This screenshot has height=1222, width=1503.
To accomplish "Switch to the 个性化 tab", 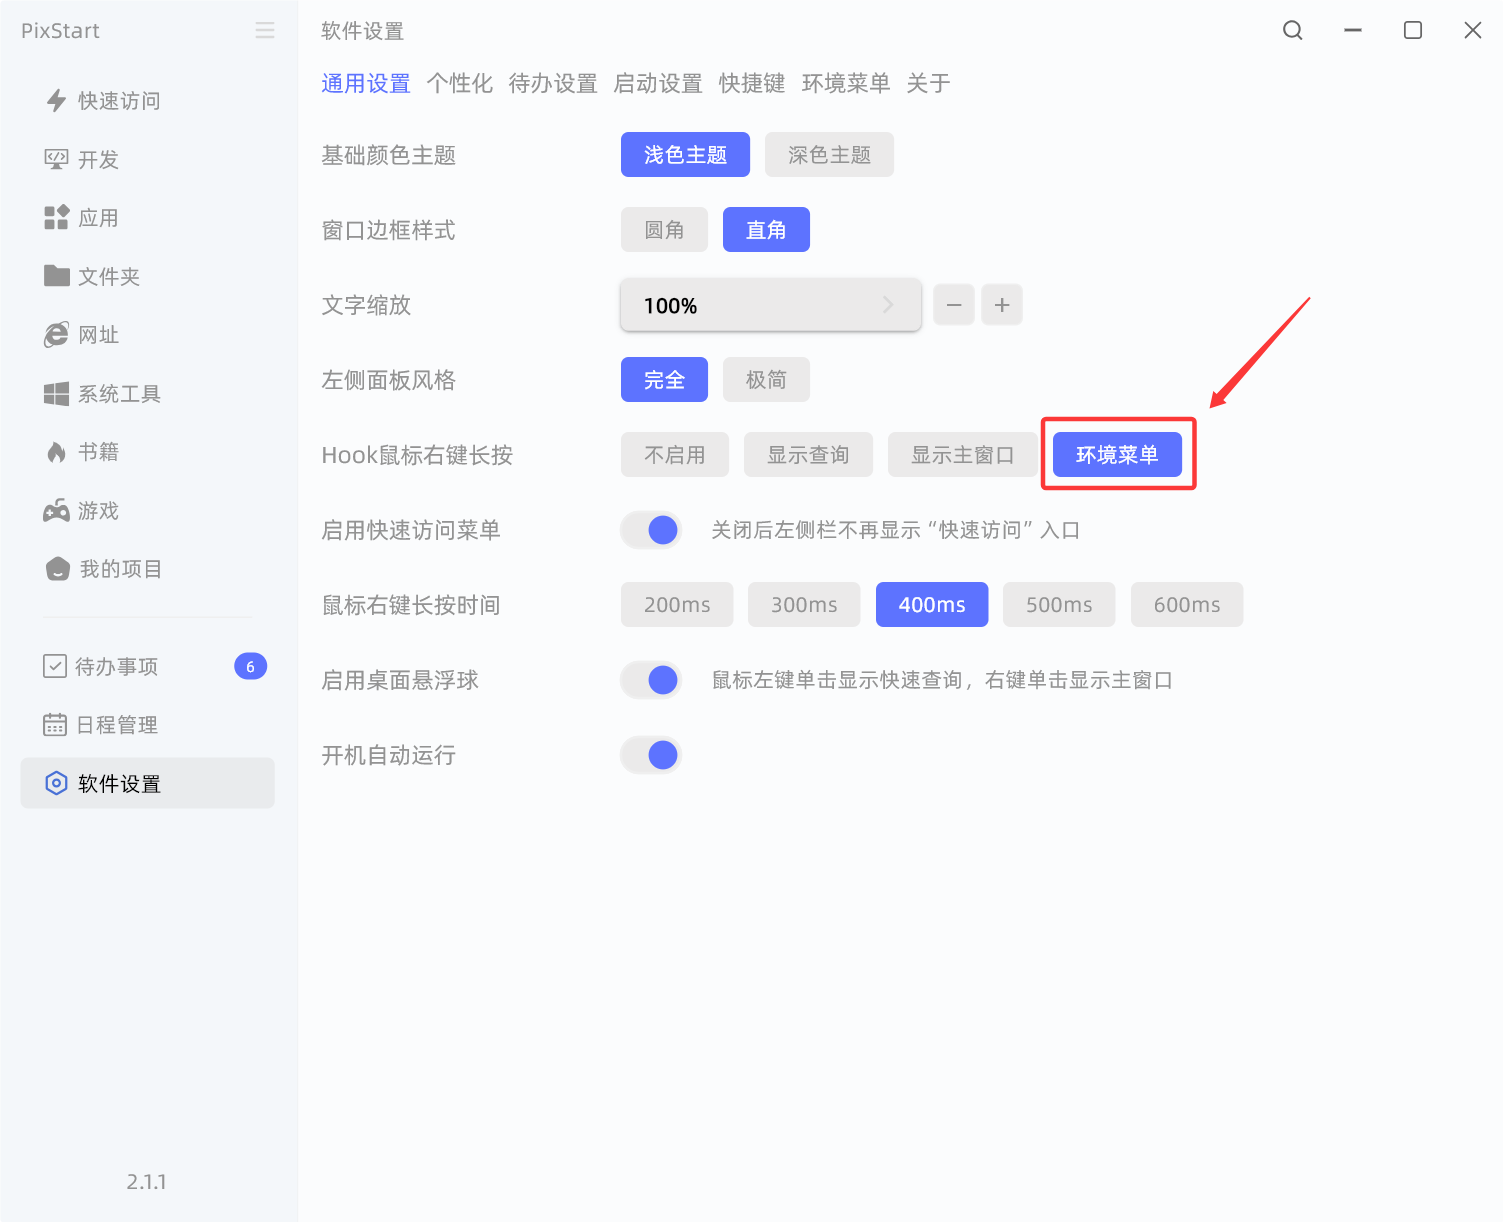I will 460,84.
